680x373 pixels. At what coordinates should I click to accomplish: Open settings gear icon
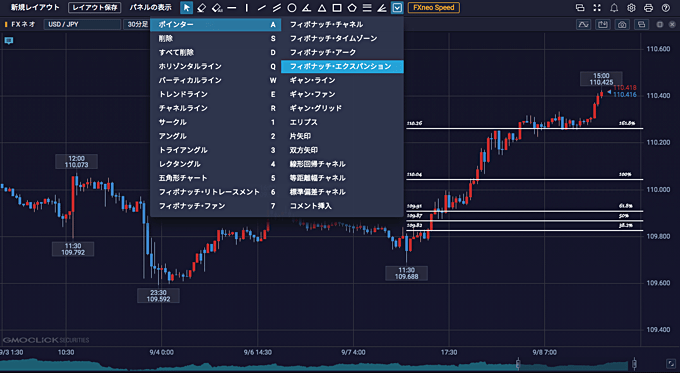(631, 8)
